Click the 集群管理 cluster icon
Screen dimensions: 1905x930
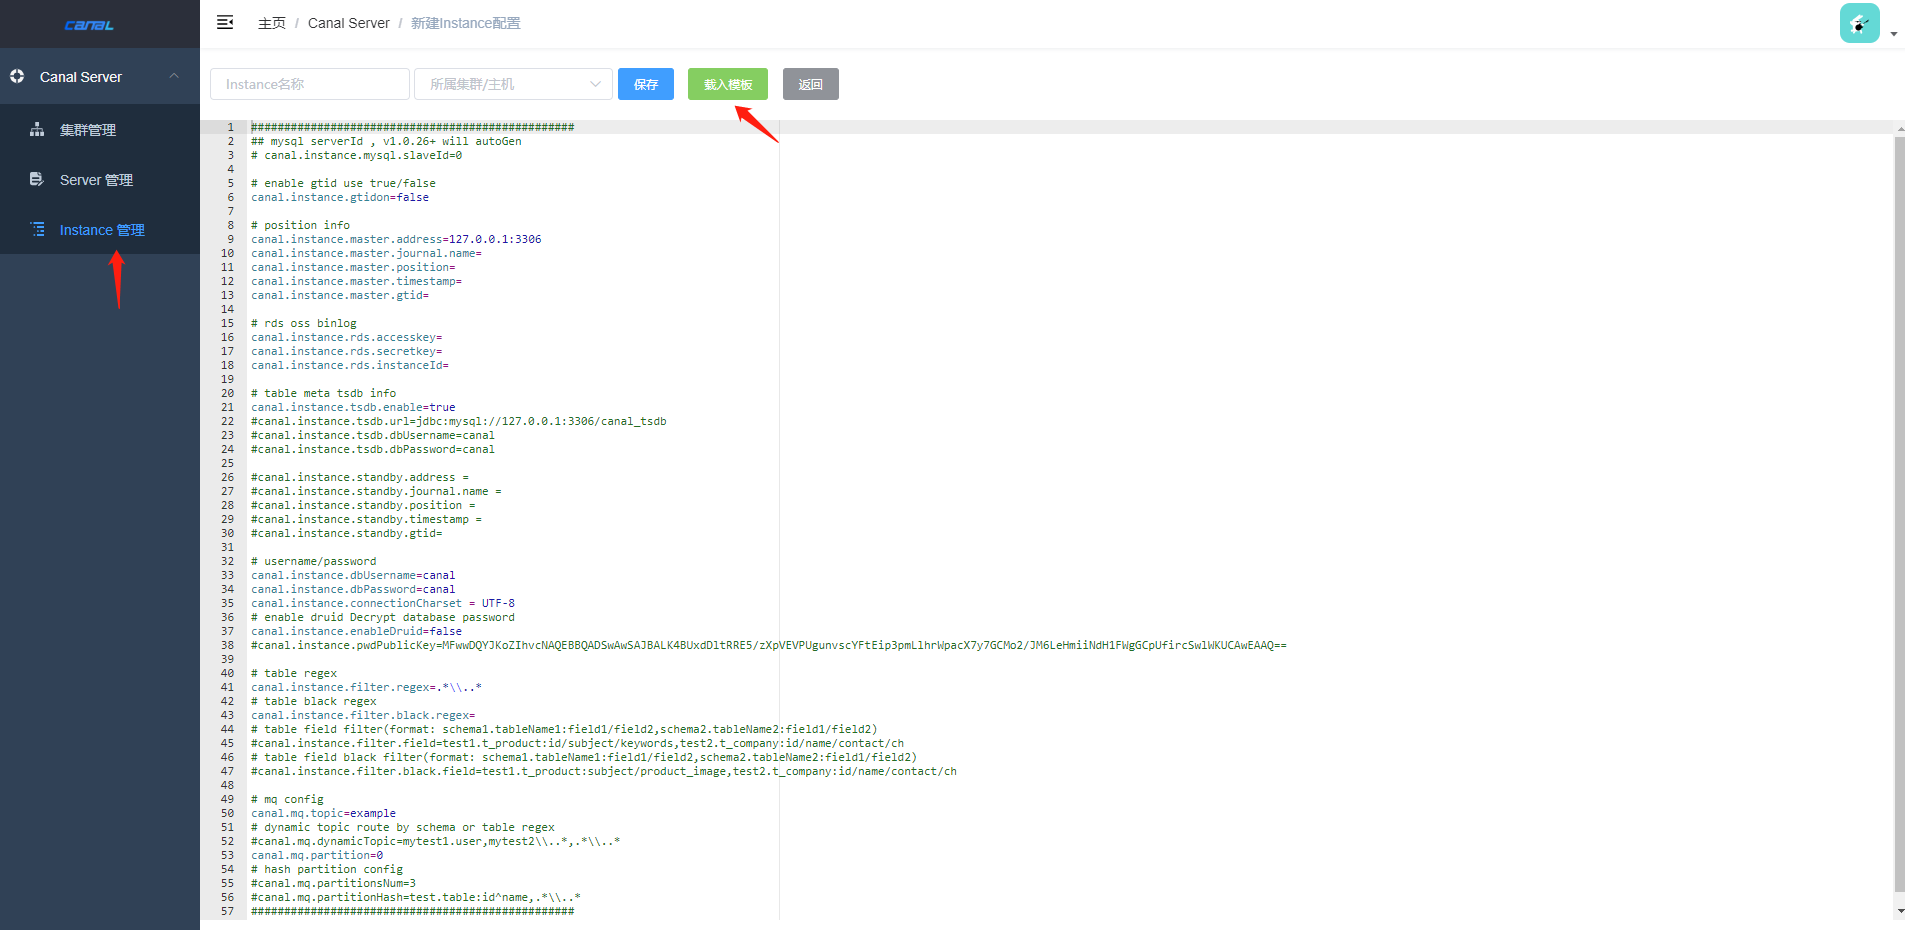click(37, 129)
